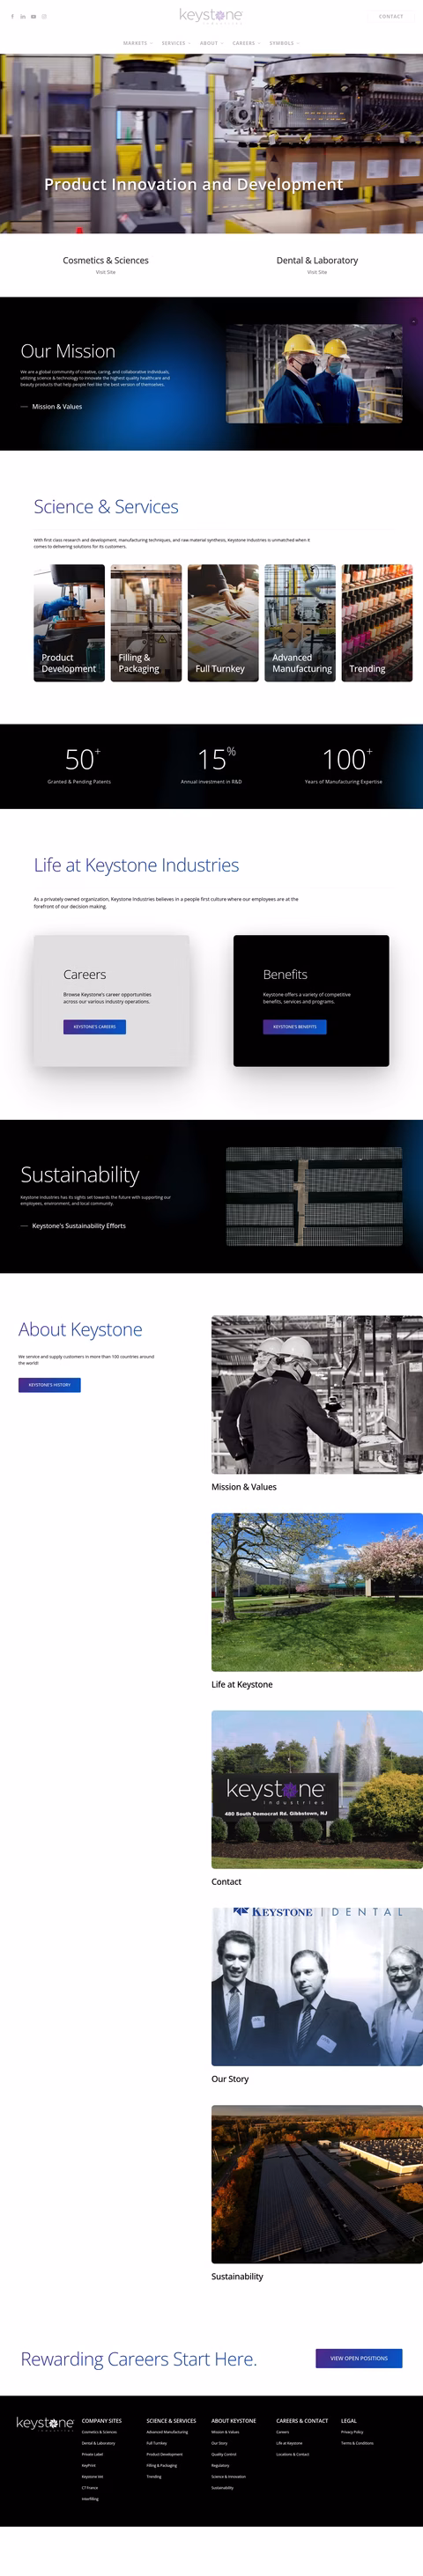Viewport: 423px width, 2576px height.
Task: Click the Our Story caption under photo
Action: point(230,2079)
